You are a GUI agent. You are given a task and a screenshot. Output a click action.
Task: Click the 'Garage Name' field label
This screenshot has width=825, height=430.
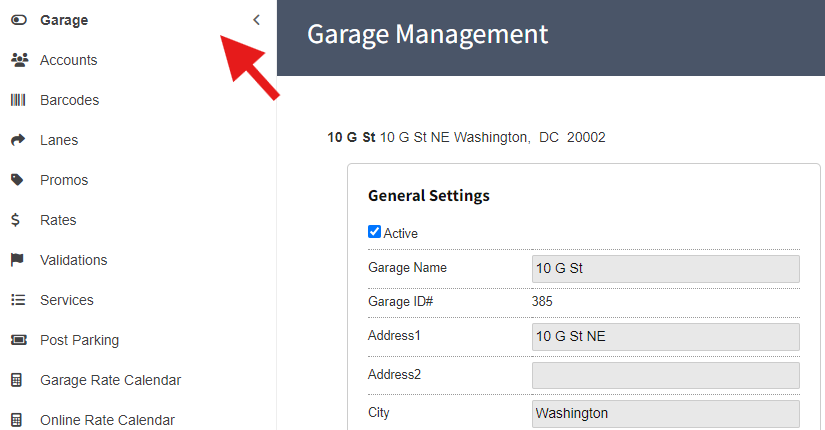[x=407, y=267]
